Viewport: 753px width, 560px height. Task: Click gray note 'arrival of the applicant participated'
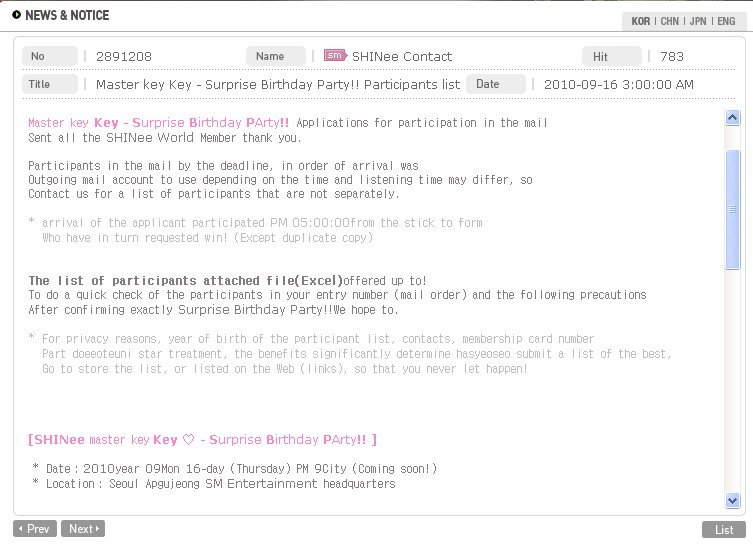coord(255,223)
